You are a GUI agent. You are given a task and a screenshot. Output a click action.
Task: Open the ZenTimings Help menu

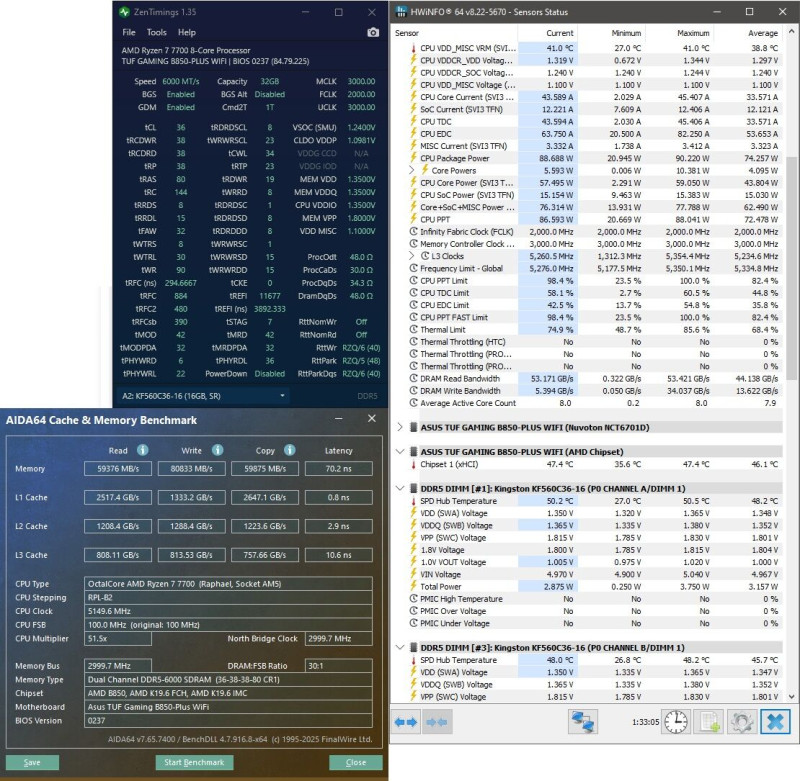click(x=187, y=32)
